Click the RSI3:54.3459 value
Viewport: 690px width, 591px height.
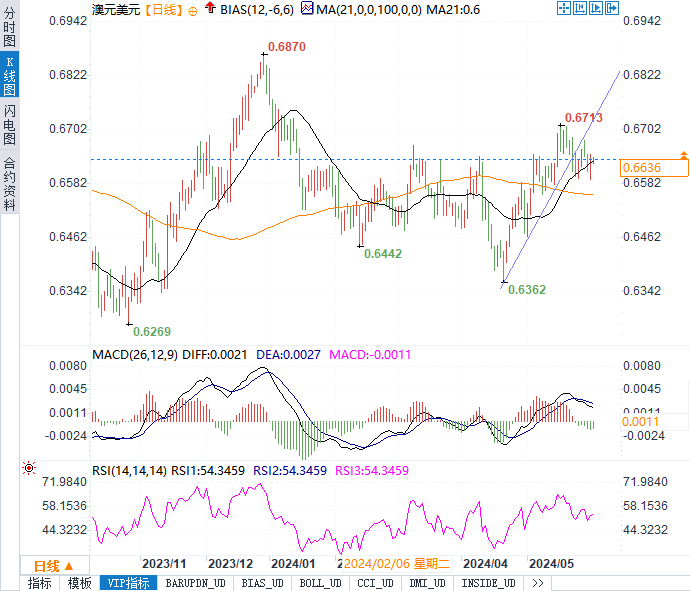tap(372, 470)
